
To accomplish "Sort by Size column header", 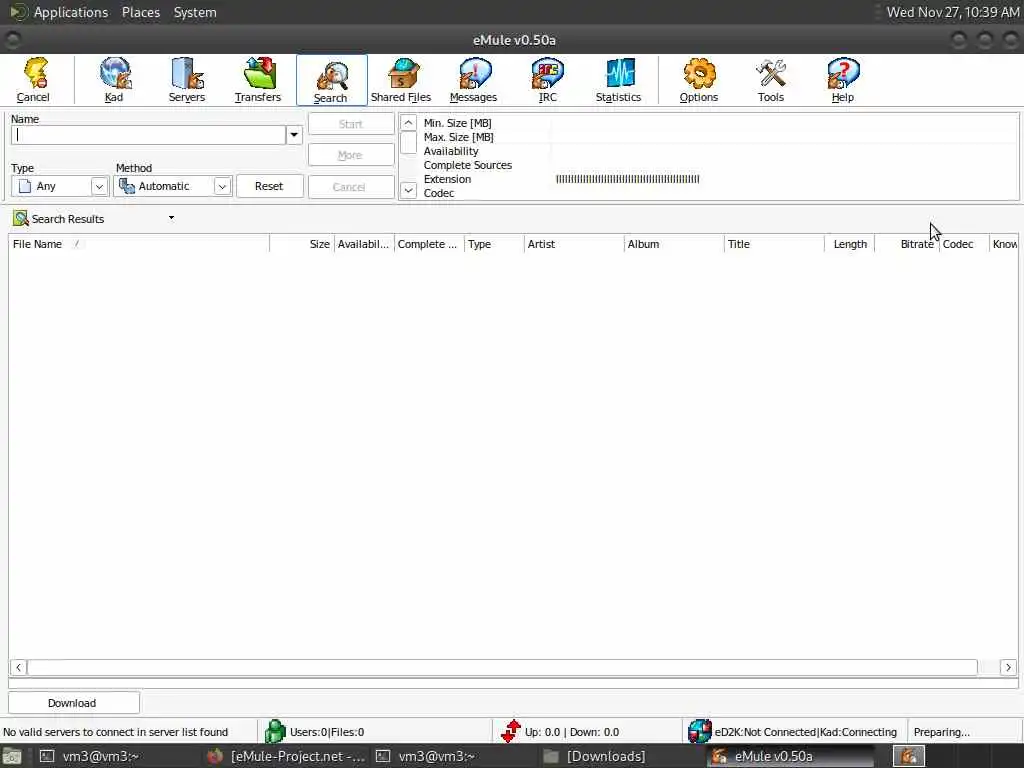I will tap(302, 244).
